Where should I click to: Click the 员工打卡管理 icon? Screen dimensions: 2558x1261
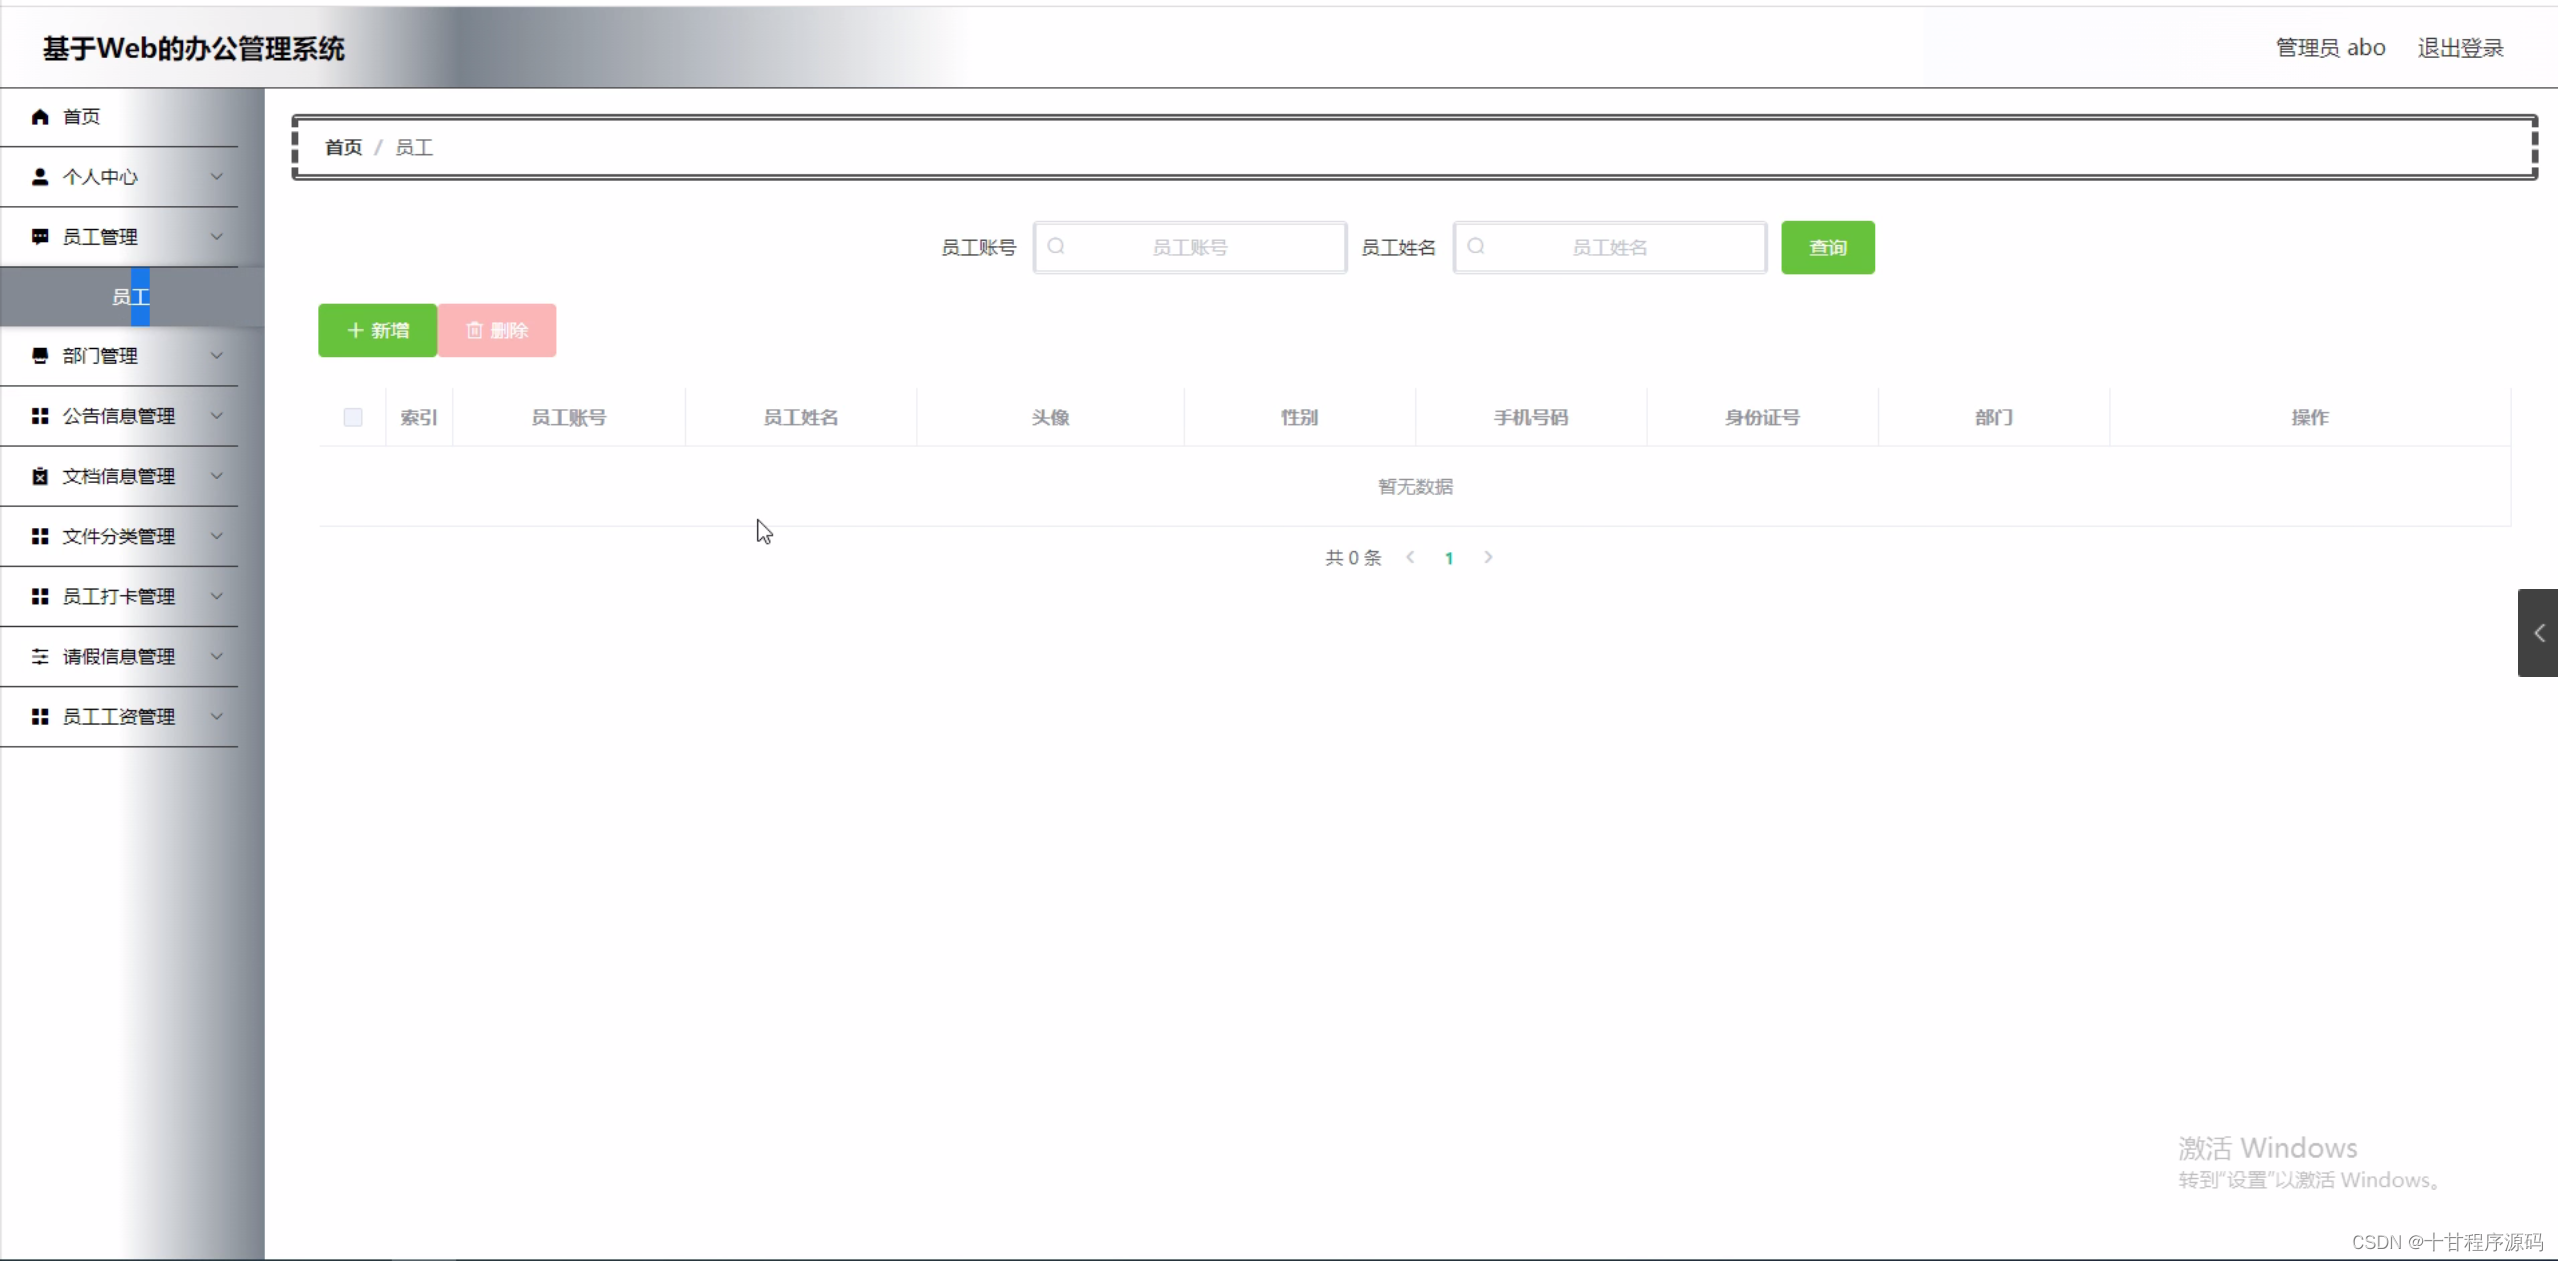click(39, 596)
